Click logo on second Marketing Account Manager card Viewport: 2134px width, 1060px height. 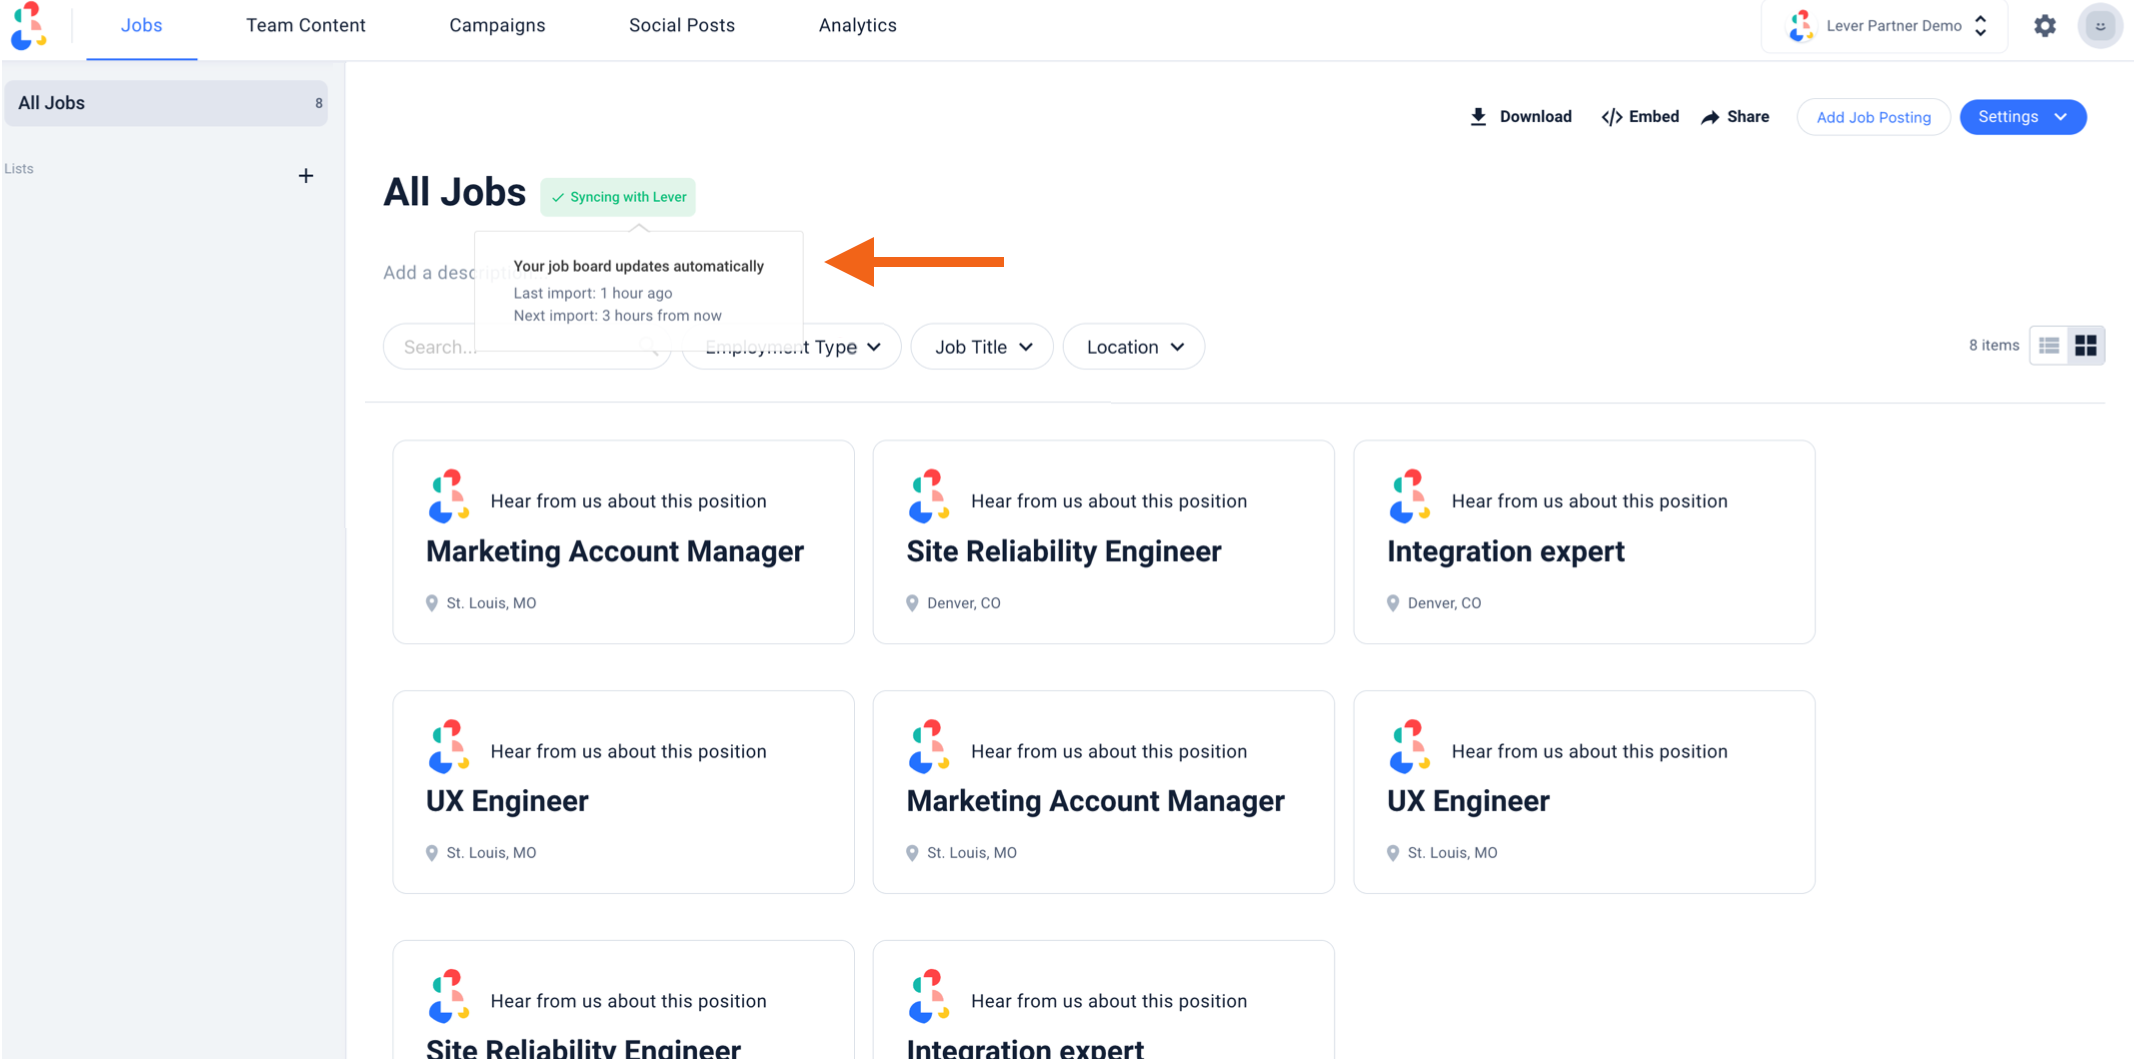point(929,746)
